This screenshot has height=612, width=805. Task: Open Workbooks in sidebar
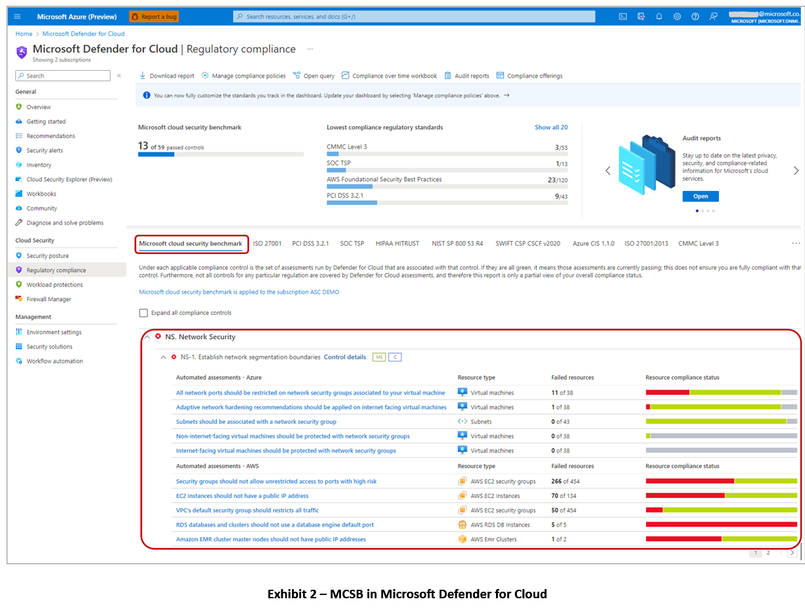click(x=41, y=194)
